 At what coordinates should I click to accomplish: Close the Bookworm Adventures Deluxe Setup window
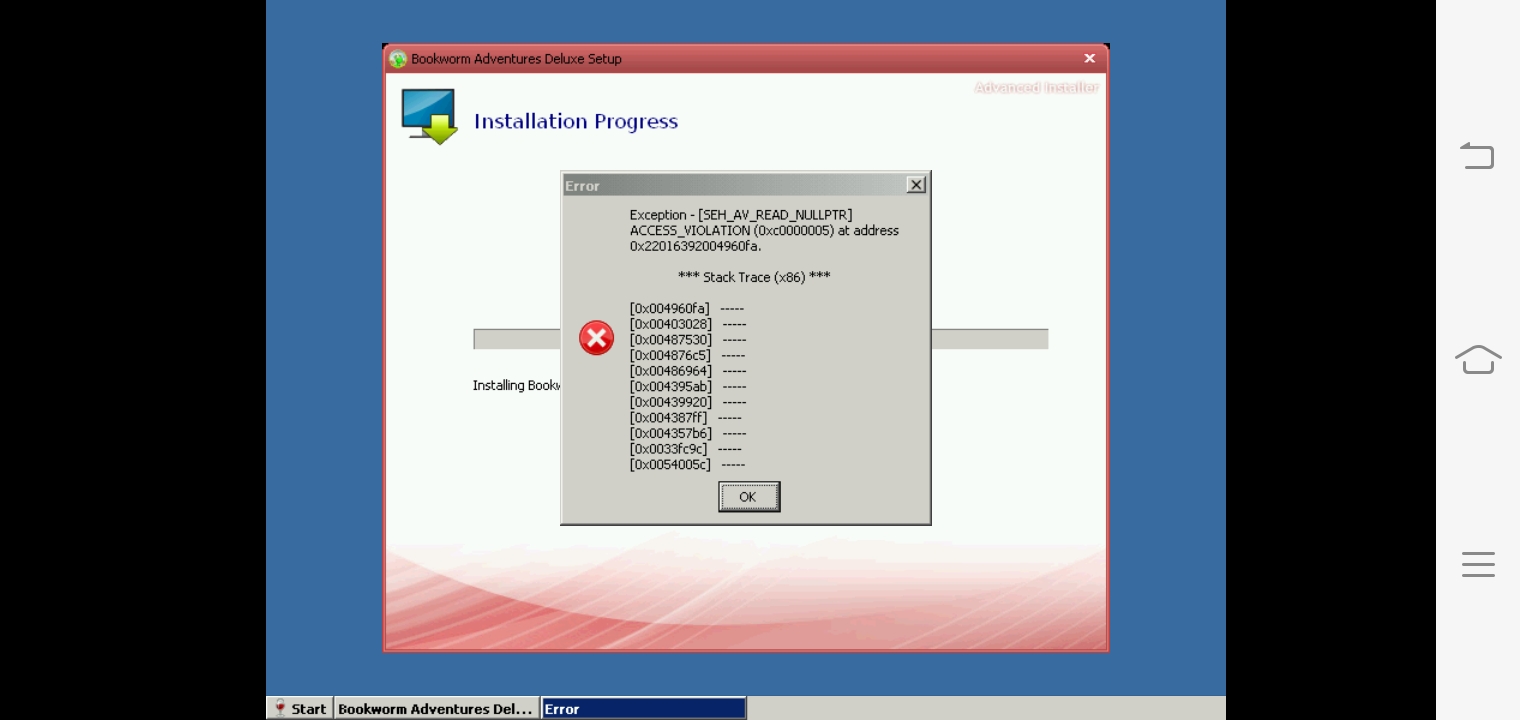click(1089, 59)
